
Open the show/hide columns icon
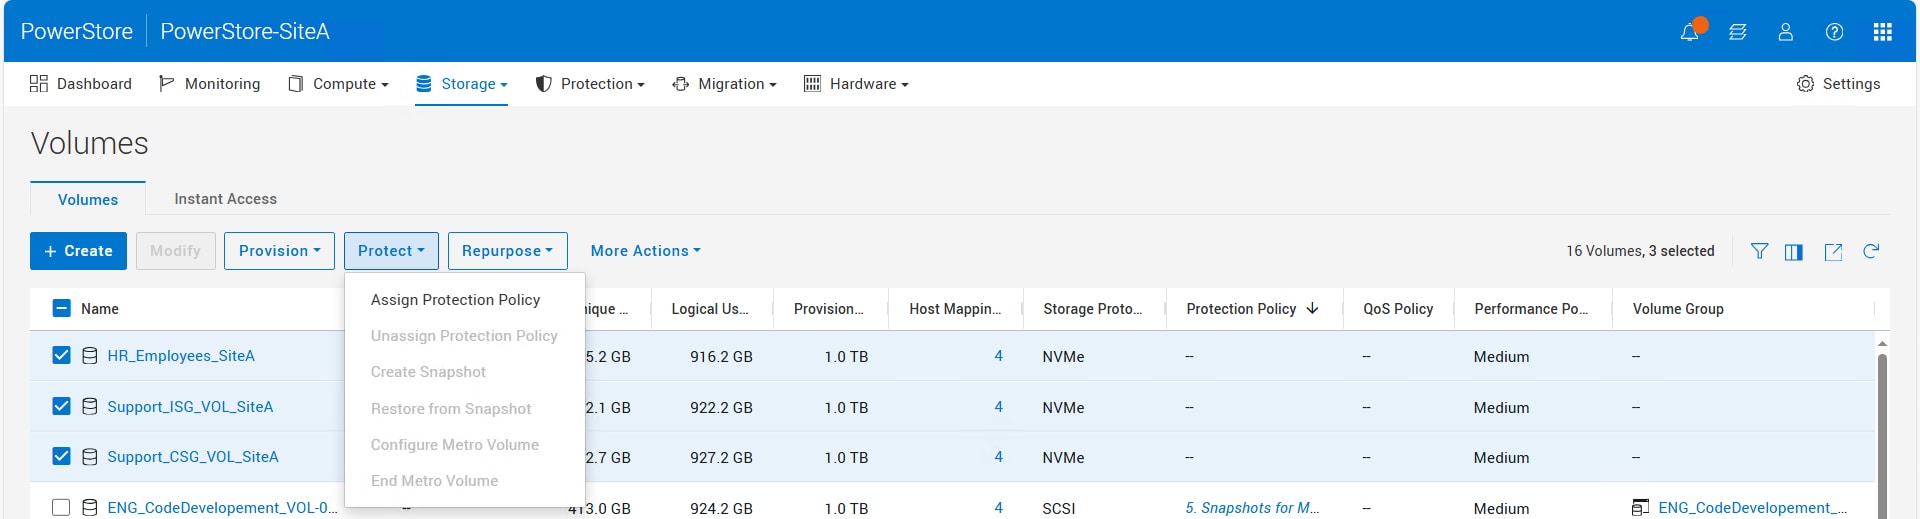(x=1794, y=252)
